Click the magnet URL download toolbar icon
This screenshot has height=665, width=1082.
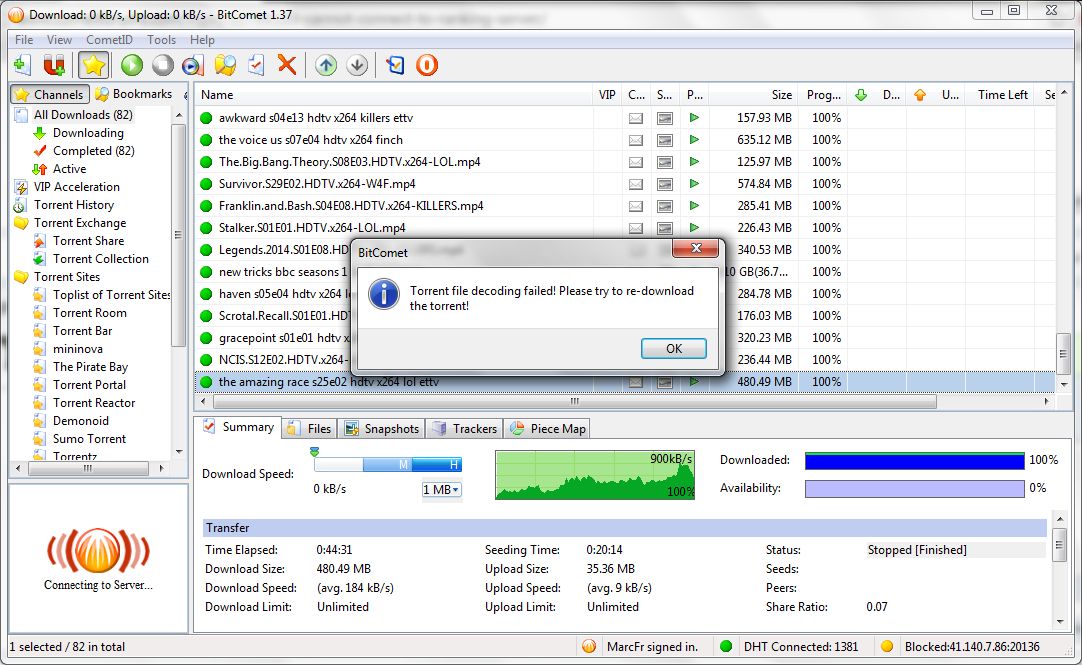coord(54,65)
